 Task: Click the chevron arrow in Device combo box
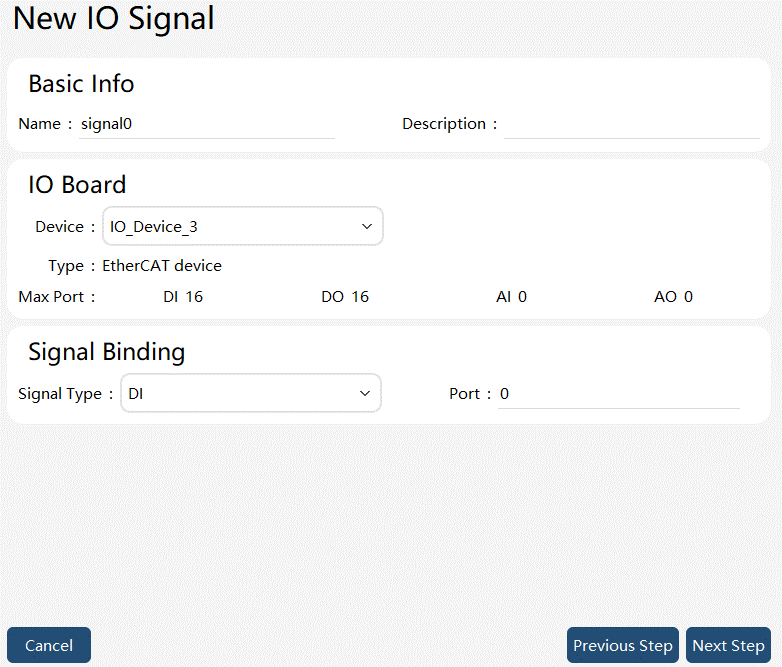[x=367, y=226]
